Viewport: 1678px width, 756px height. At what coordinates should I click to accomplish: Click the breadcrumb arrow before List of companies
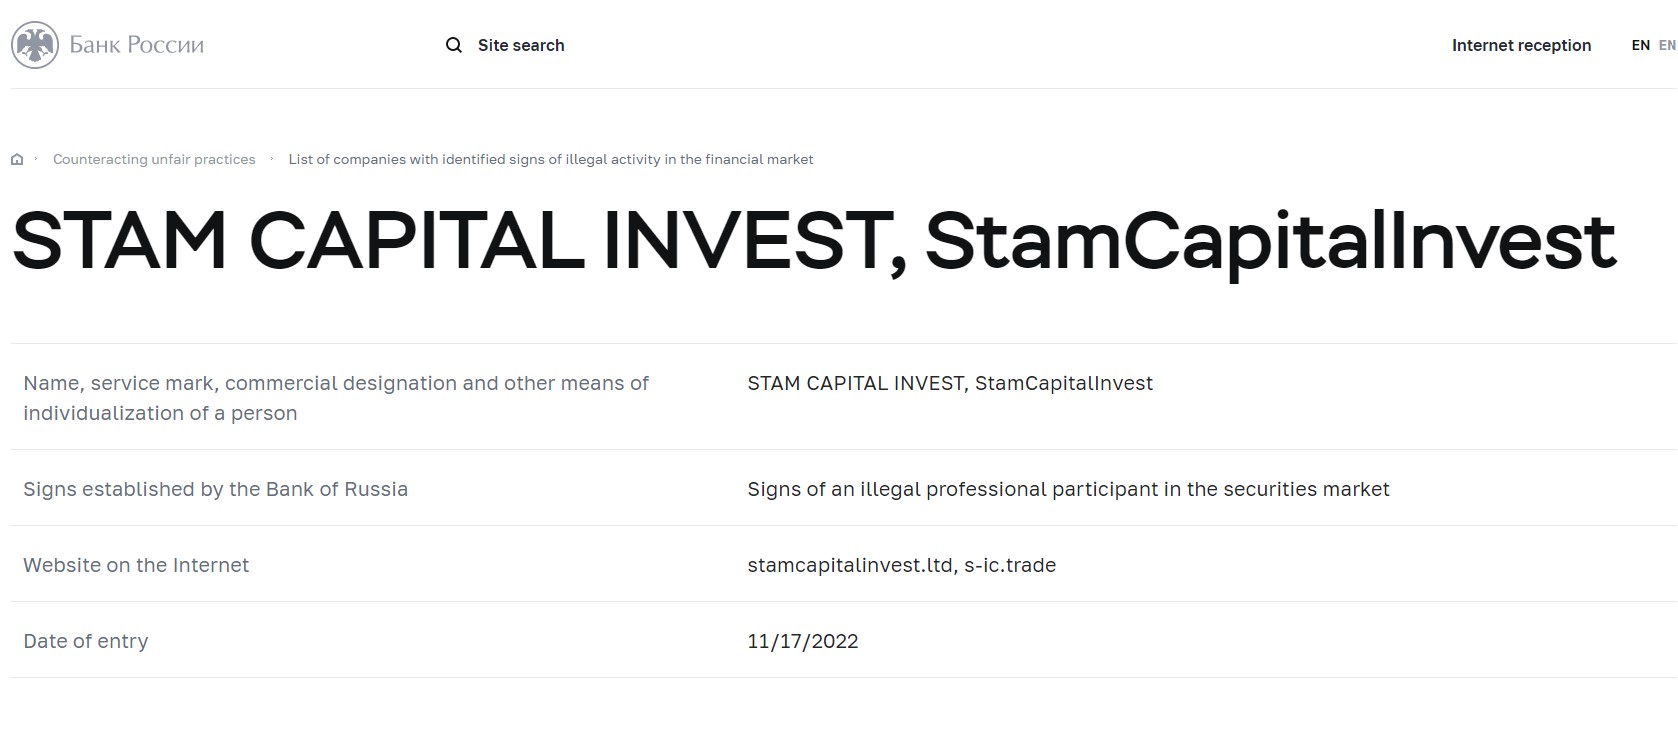pos(271,158)
